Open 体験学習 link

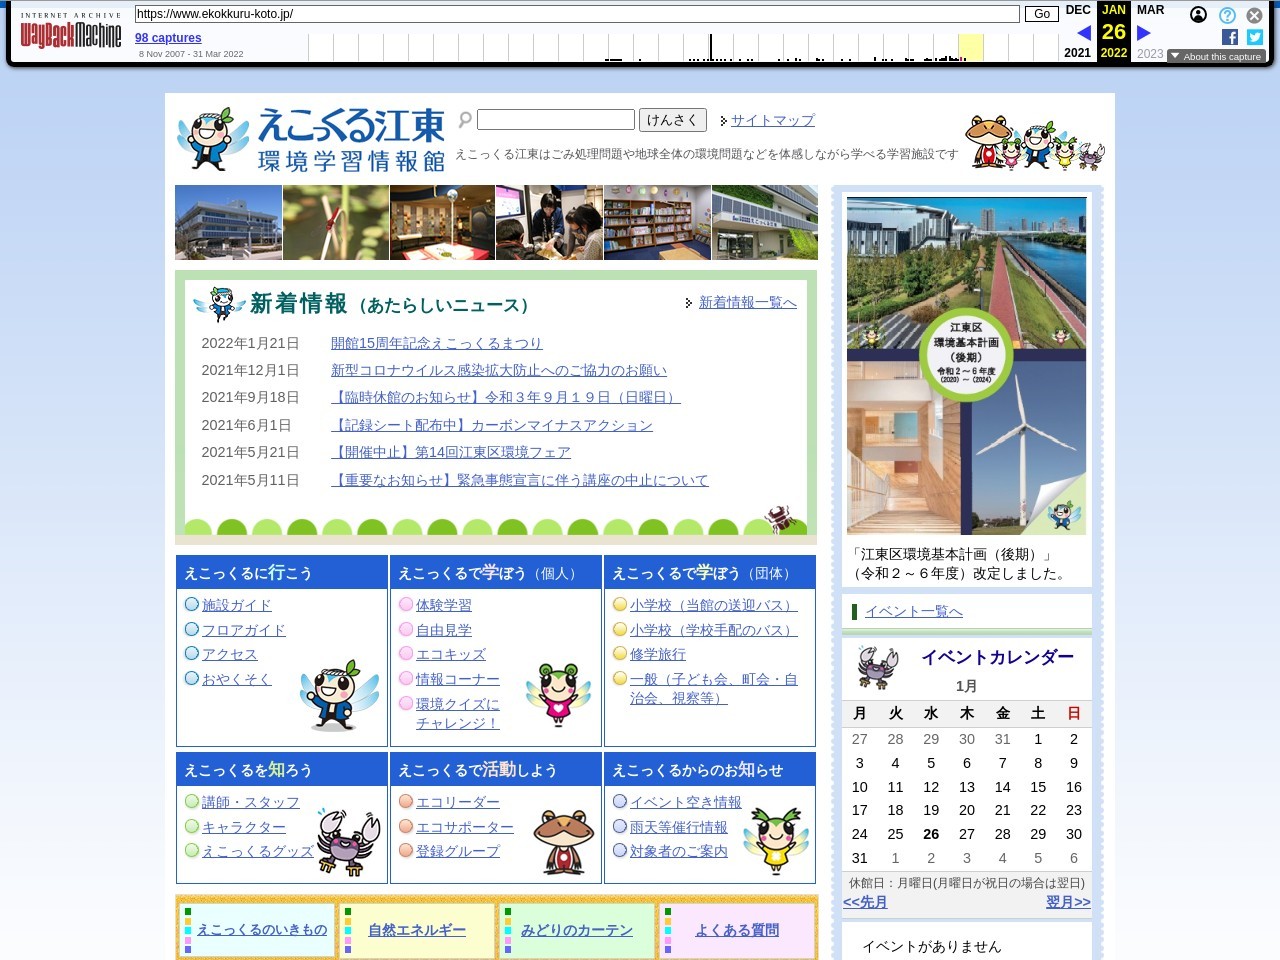444,605
